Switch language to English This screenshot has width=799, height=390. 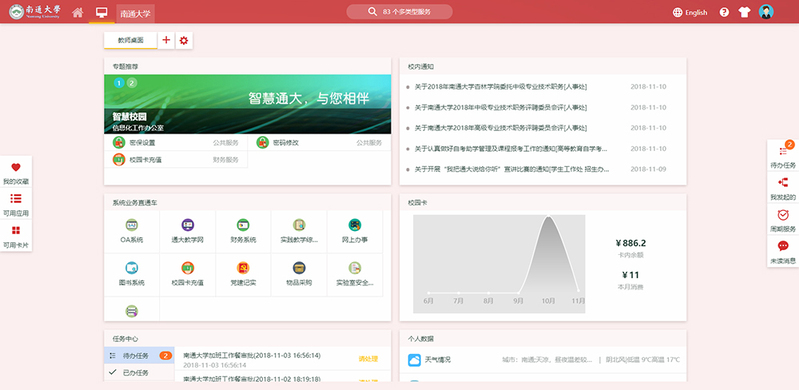click(x=690, y=13)
